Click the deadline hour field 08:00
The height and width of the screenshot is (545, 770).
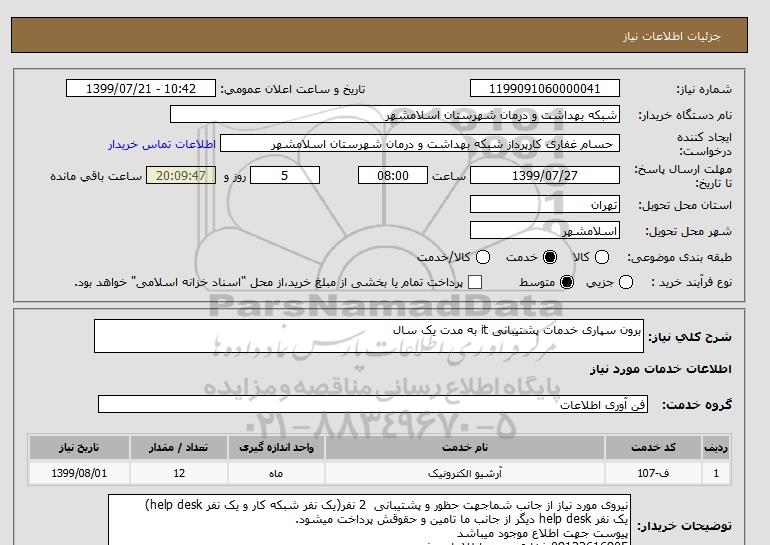(393, 175)
